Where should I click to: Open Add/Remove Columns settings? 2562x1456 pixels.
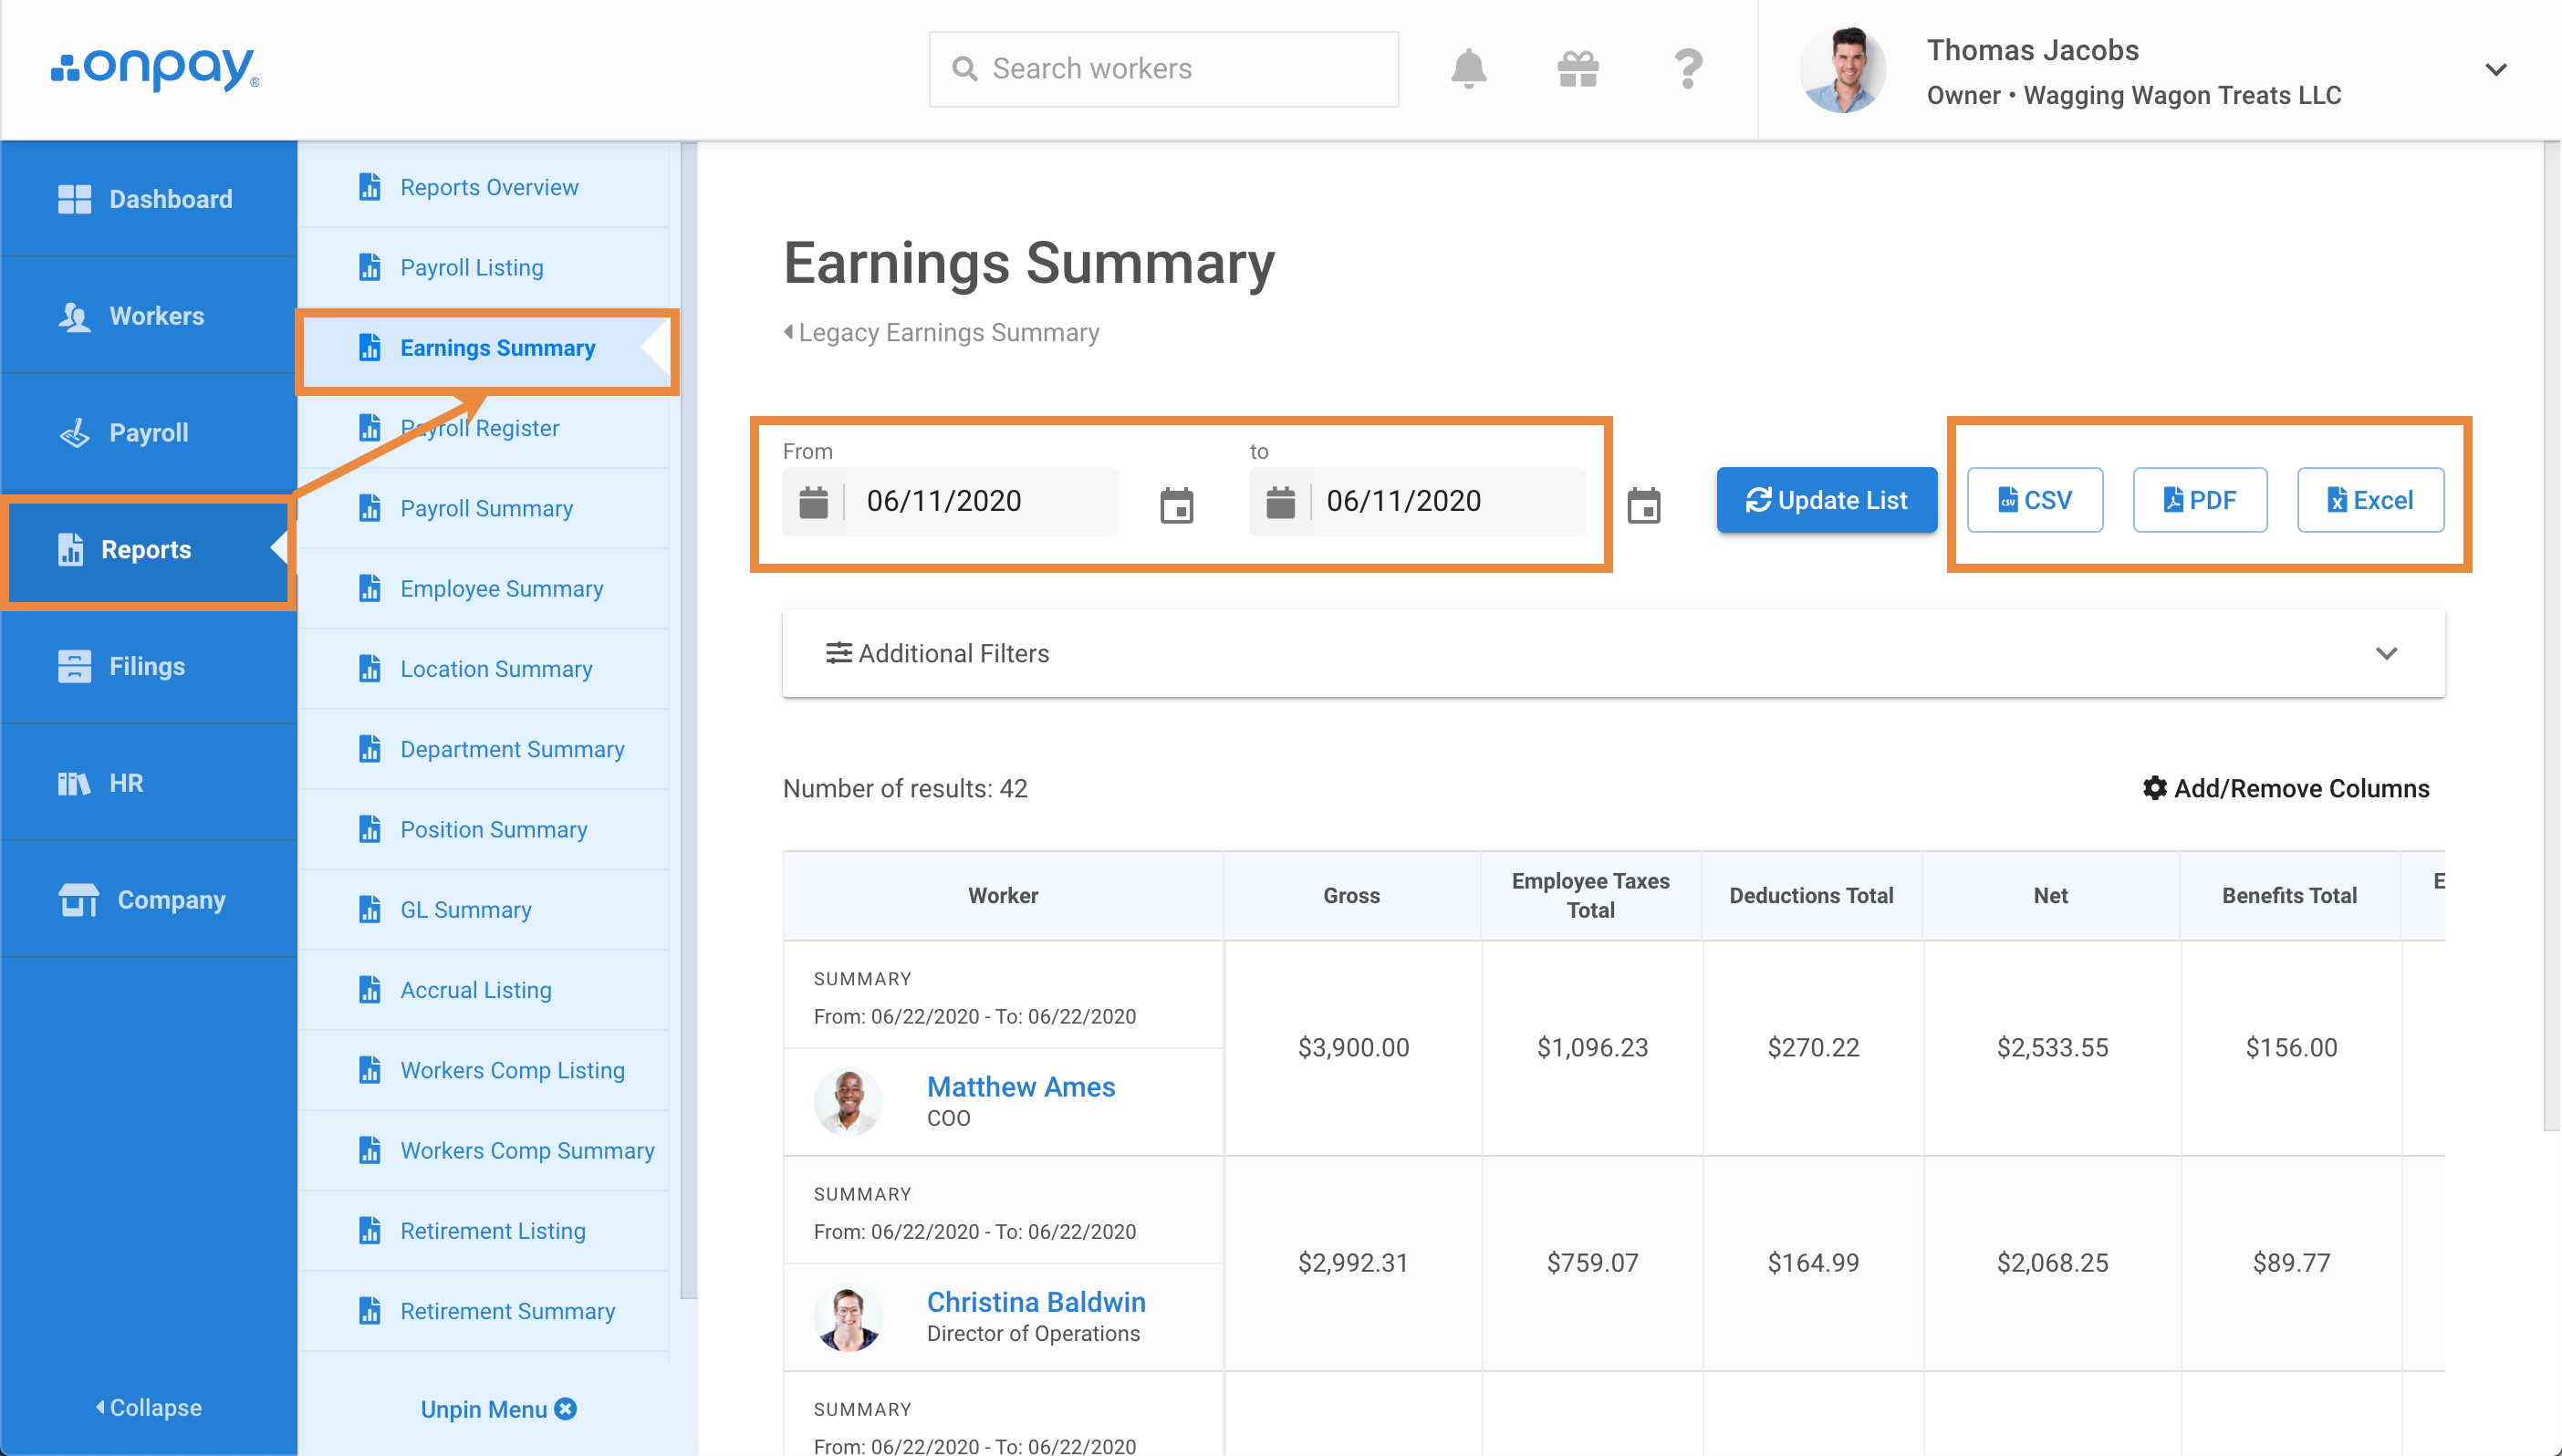pyautogui.click(x=2286, y=788)
